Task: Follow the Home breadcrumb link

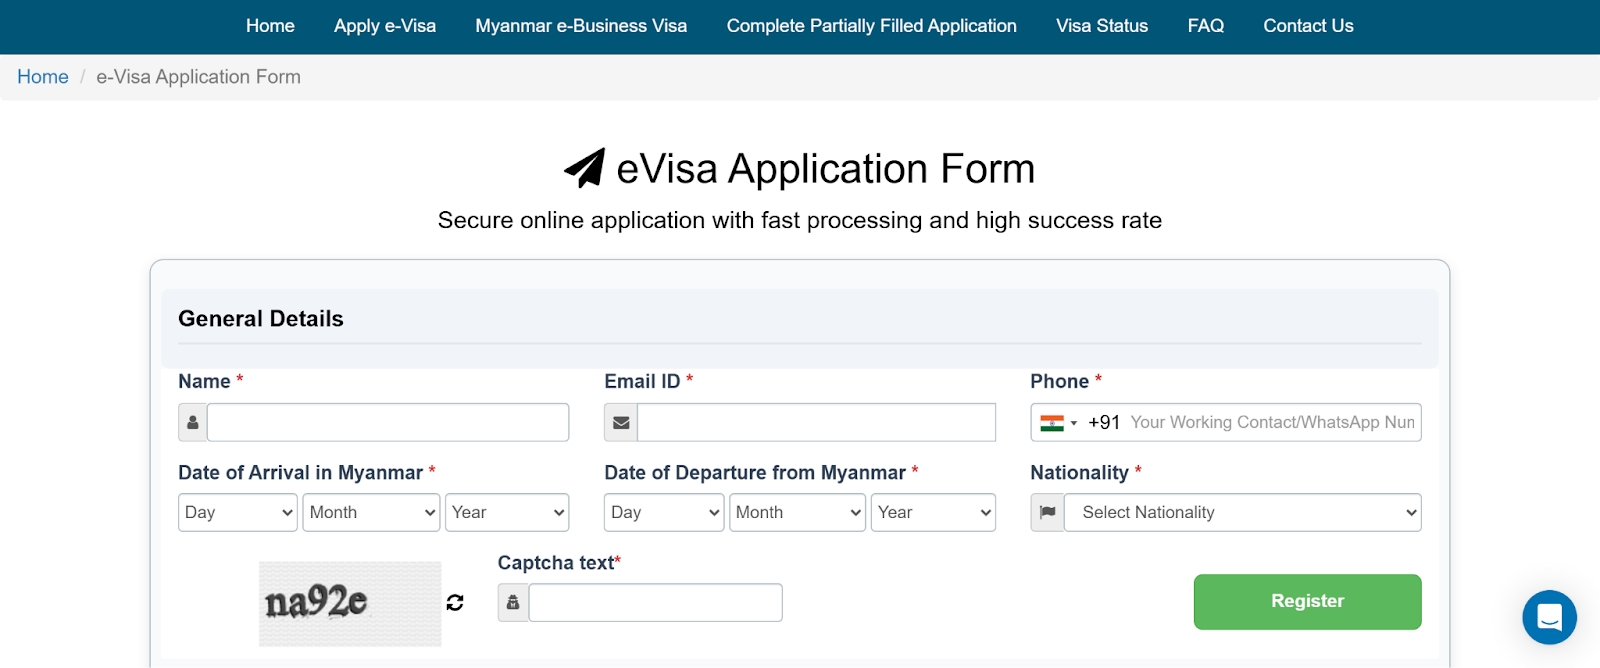Action: pyautogui.click(x=43, y=77)
